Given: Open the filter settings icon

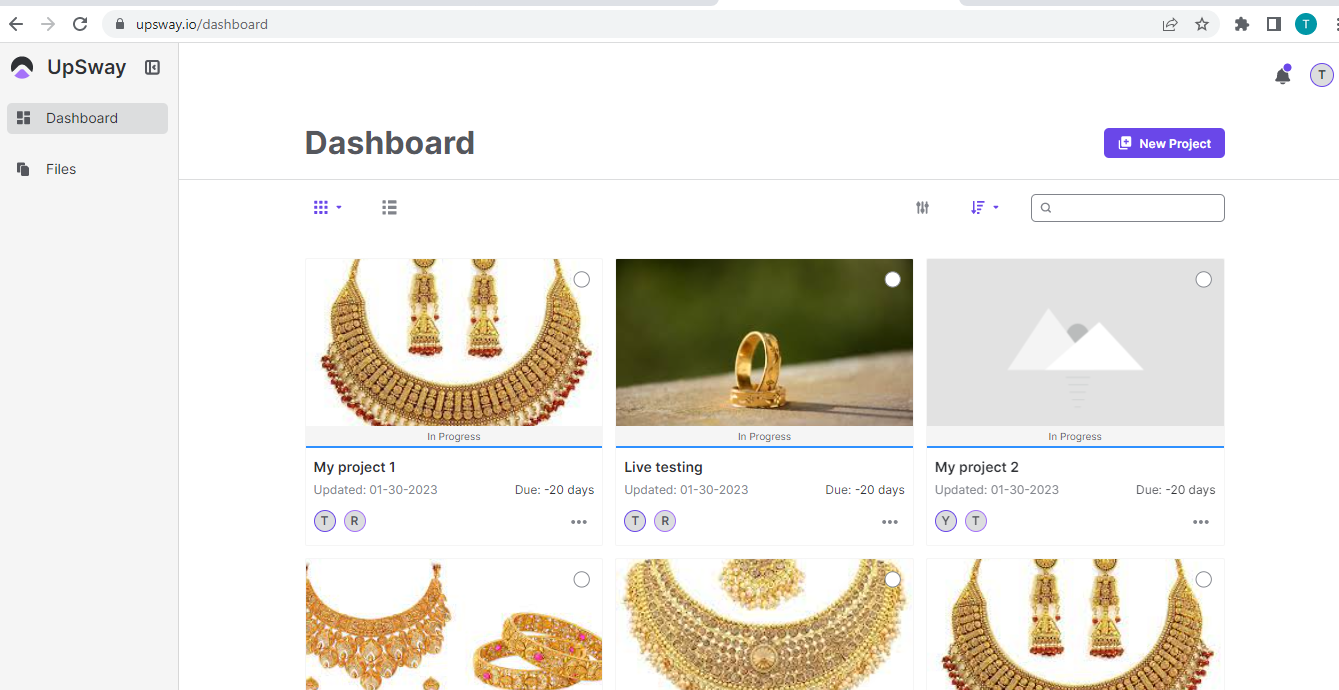Looking at the screenshot, I should click(x=922, y=207).
